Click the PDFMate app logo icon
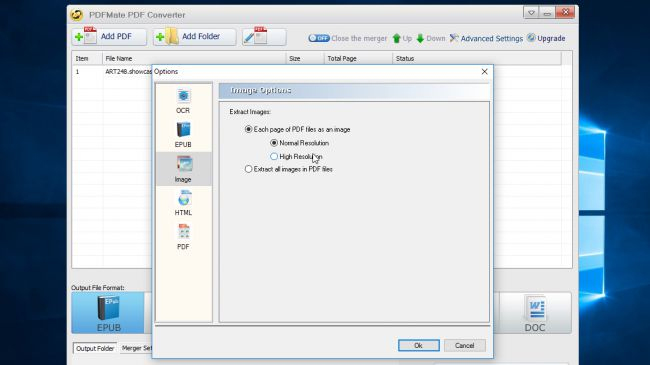This screenshot has height=365, width=650. click(x=77, y=15)
